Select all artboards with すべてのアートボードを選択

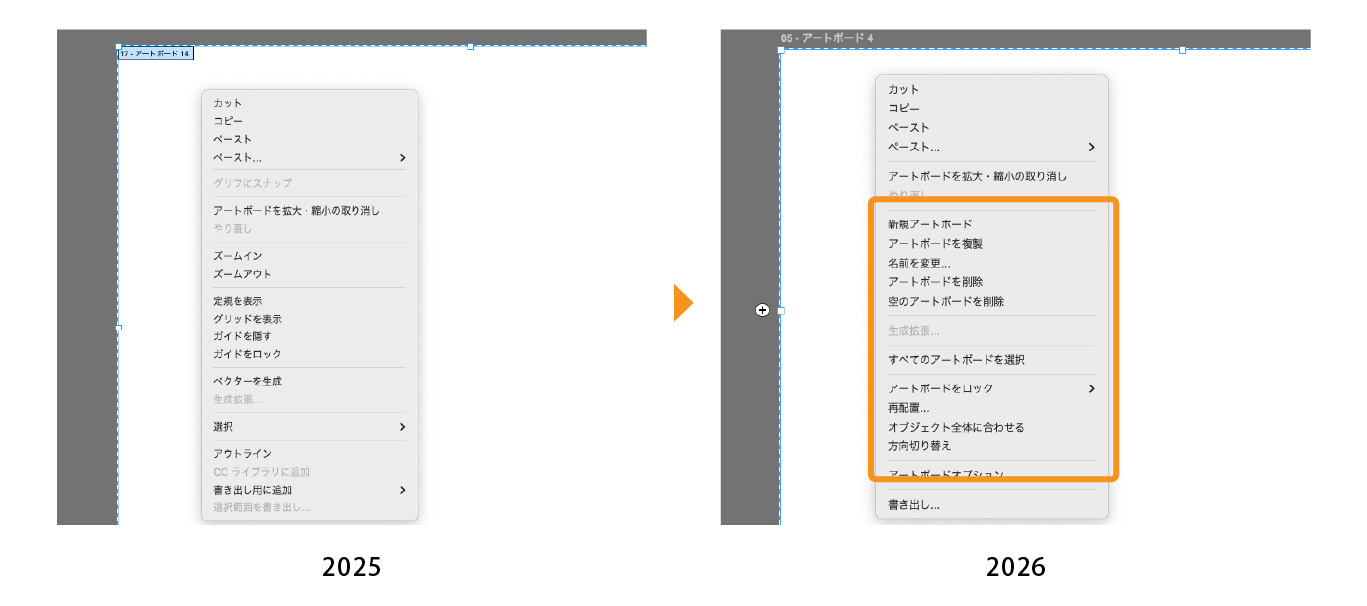click(956, 360)
